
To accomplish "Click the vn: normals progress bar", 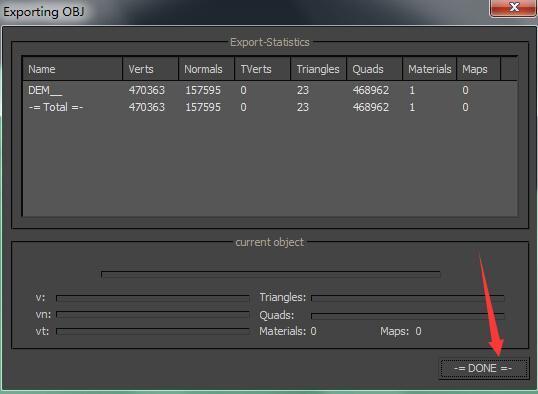I will pyautogui.click(x=153, y=314).
